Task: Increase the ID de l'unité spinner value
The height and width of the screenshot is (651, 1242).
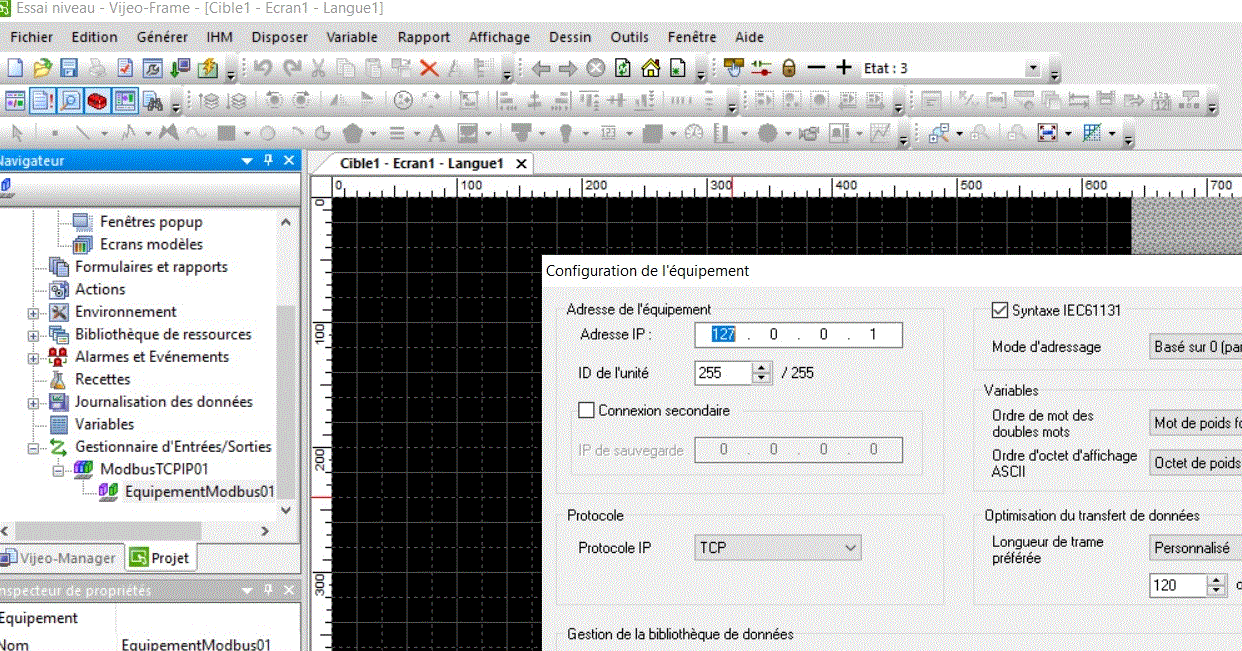Action: pyautogui.click(x=763, y=368)
